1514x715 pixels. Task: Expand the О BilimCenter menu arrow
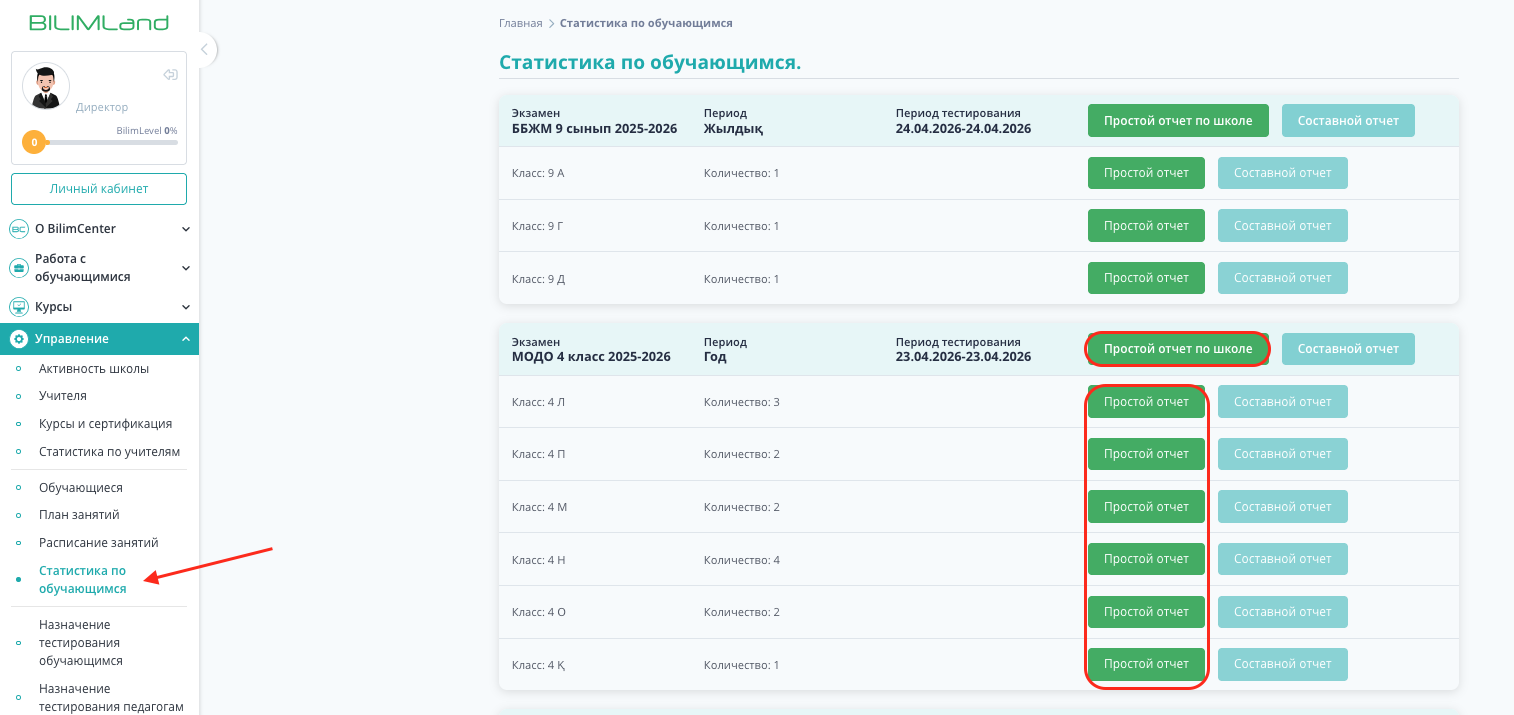click(x=186, y=229)
